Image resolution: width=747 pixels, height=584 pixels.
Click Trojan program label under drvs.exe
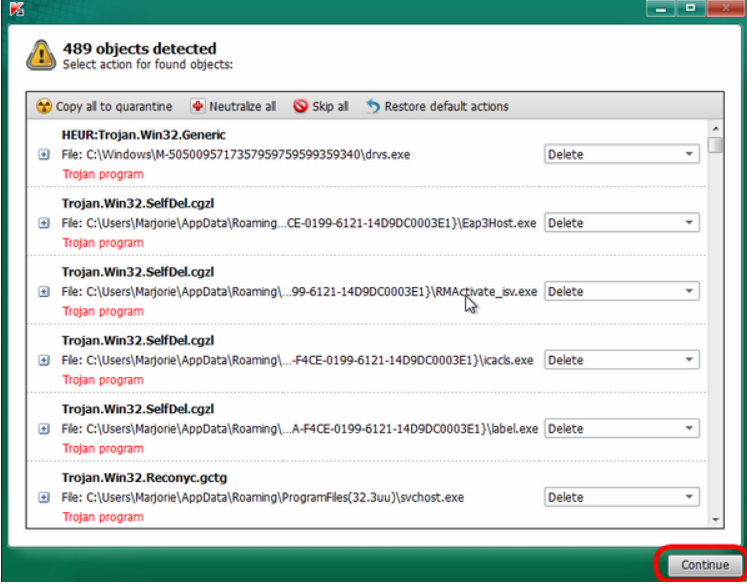pyautogui.click(x=103, y=174)
